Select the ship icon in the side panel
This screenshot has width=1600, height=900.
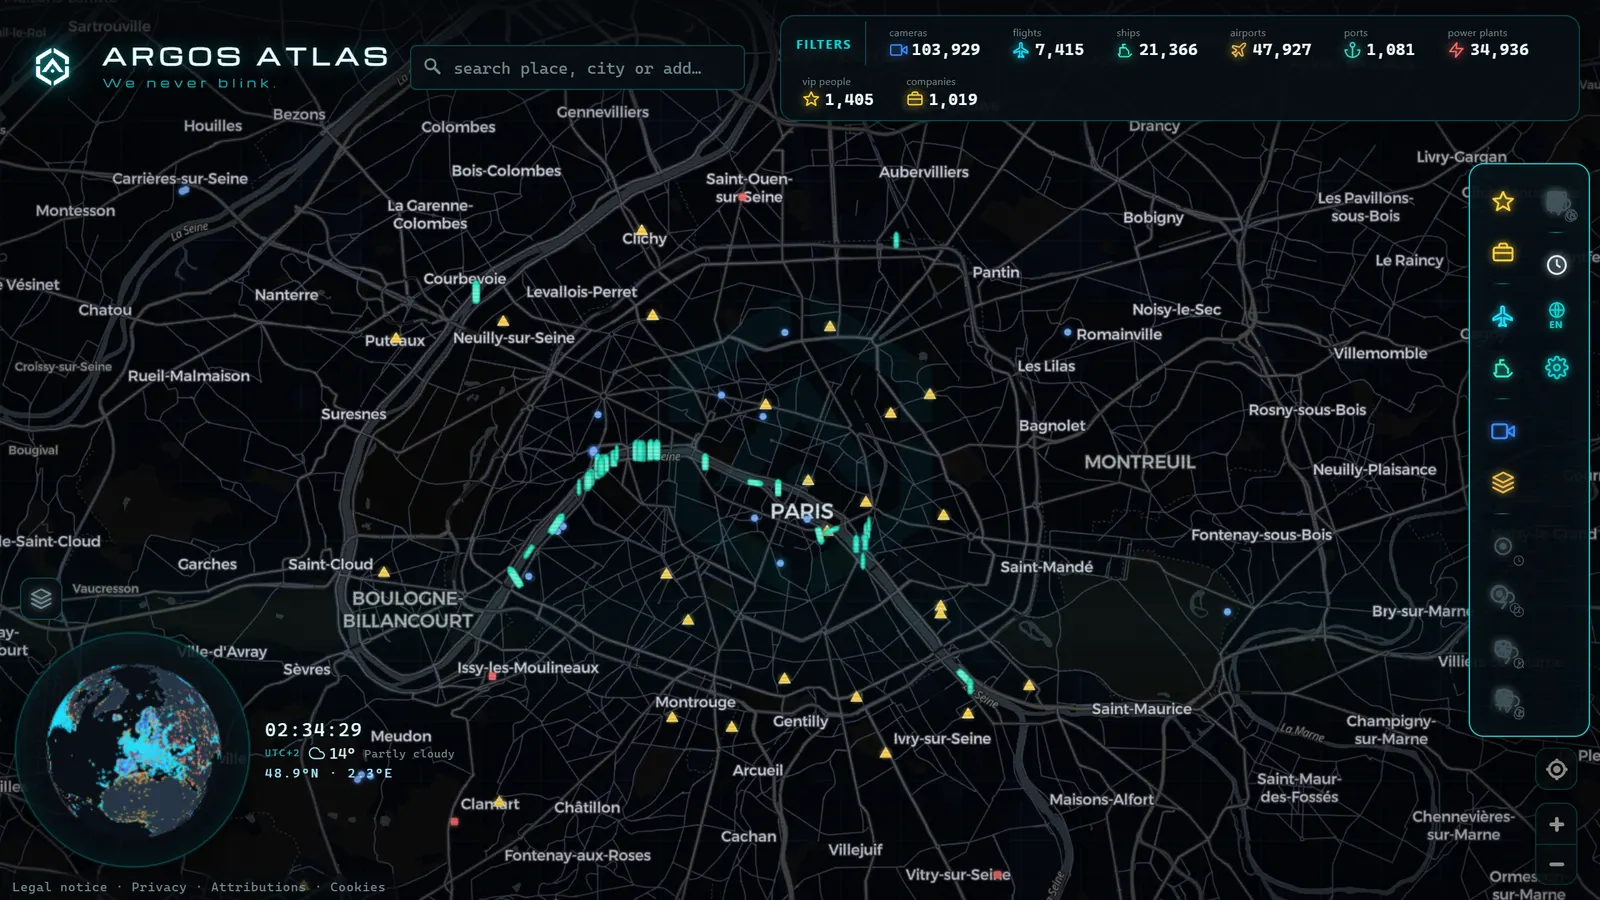tap(1502, 369)
